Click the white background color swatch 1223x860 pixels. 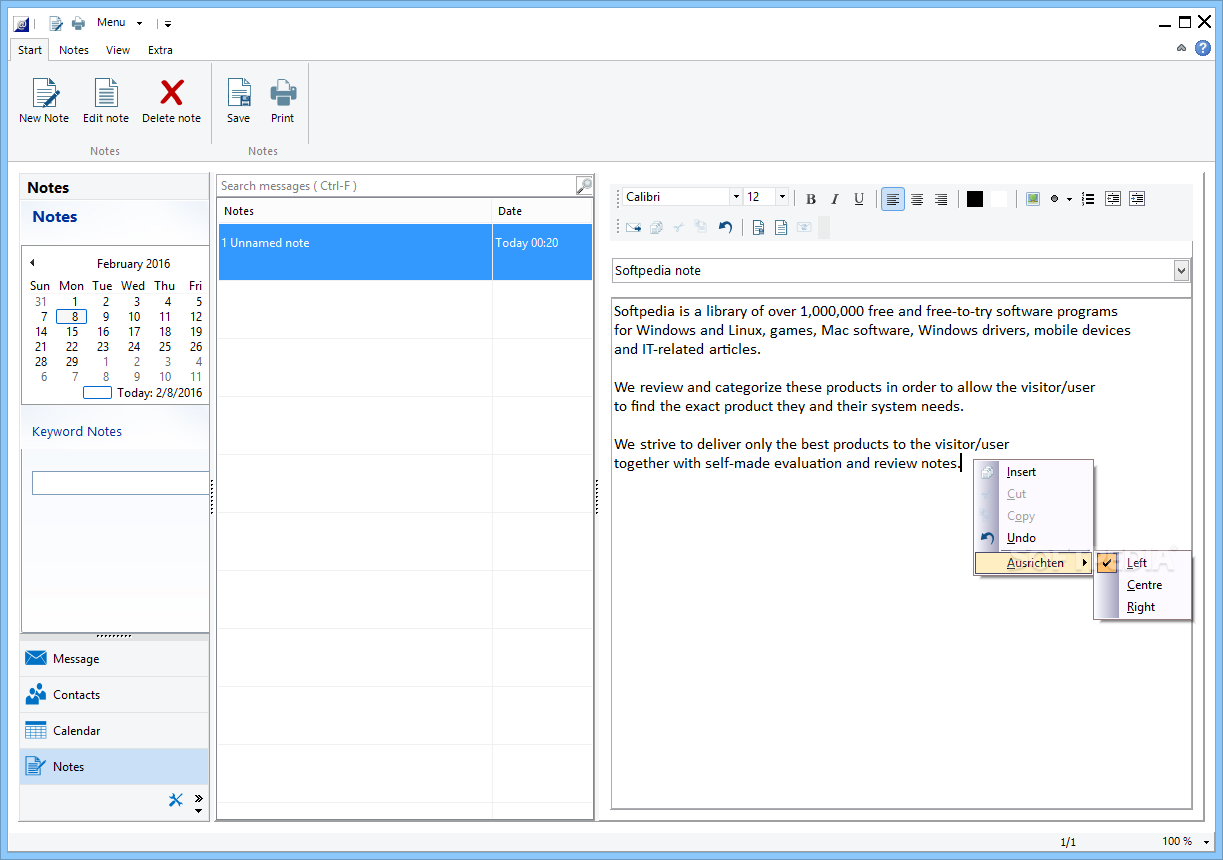998,199
